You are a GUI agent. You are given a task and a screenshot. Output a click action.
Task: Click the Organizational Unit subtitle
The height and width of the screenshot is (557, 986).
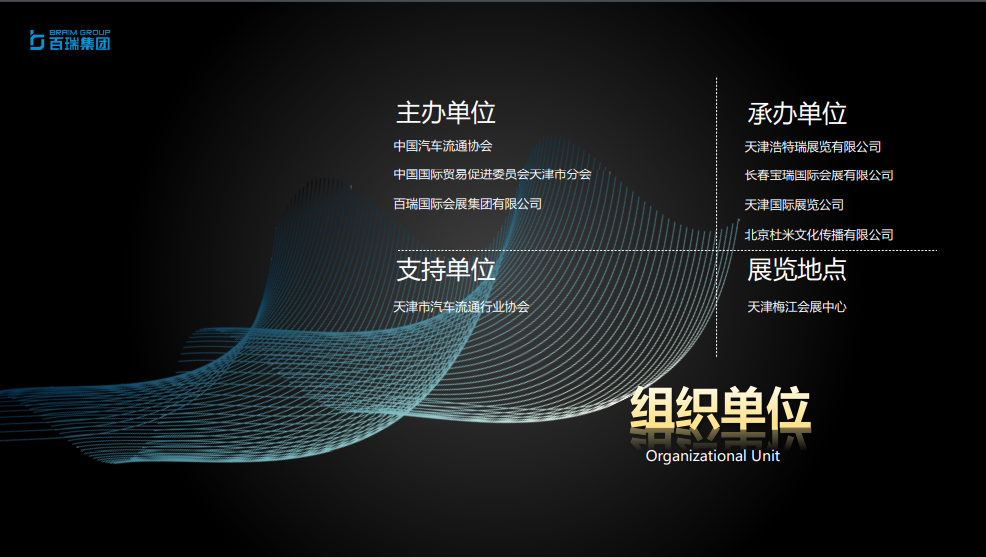[712, 456]
